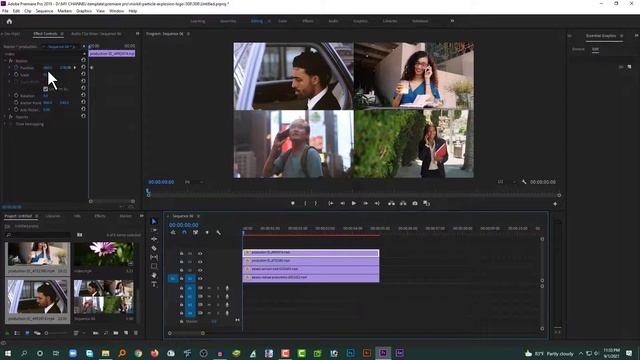The height and width of the screenshot is (360, 640).
Task: Click Go to In point button
Action: [x=331, y=203]
